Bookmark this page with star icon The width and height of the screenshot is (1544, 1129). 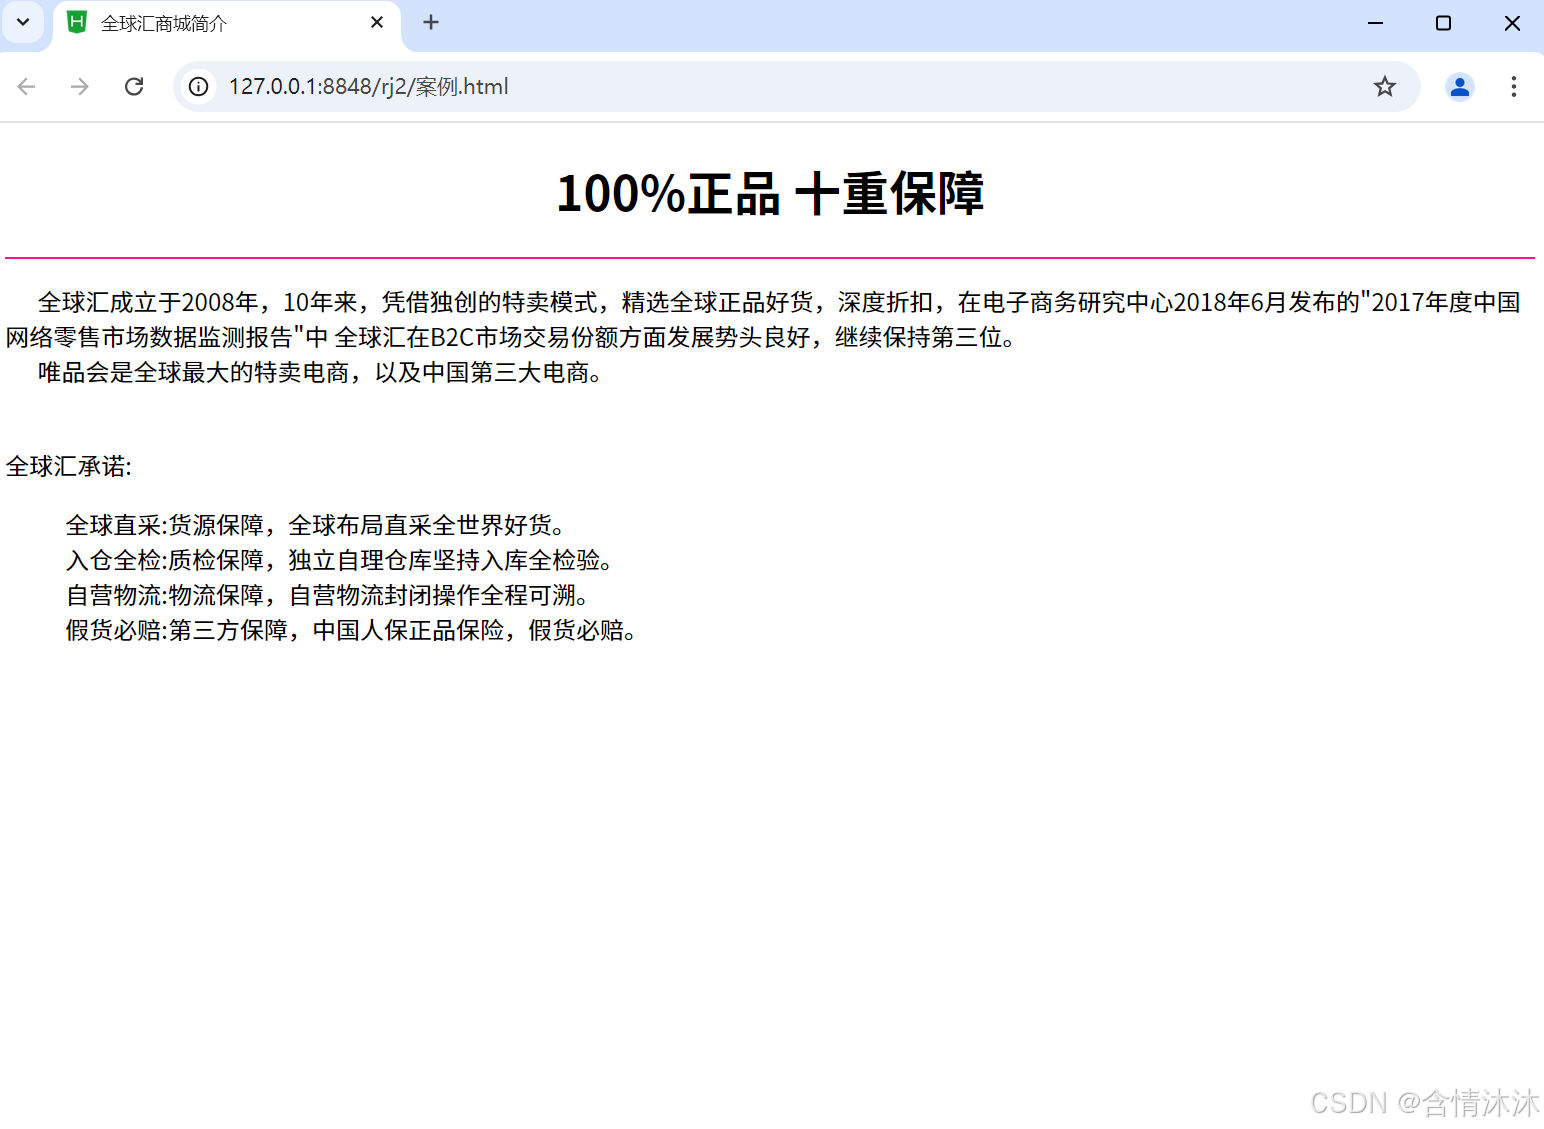[1384, 87]
